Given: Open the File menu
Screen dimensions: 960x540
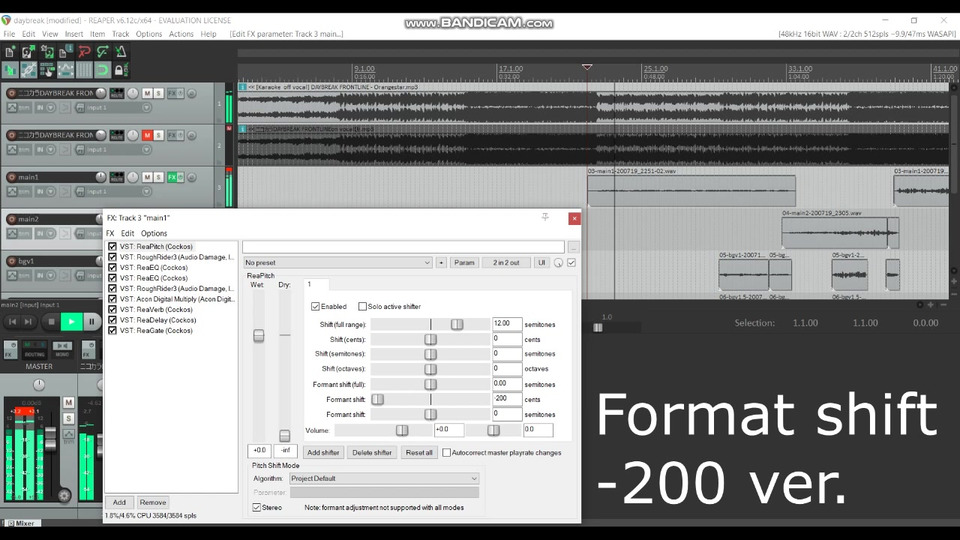Looking at the screenshot, I should coord(9,34).
